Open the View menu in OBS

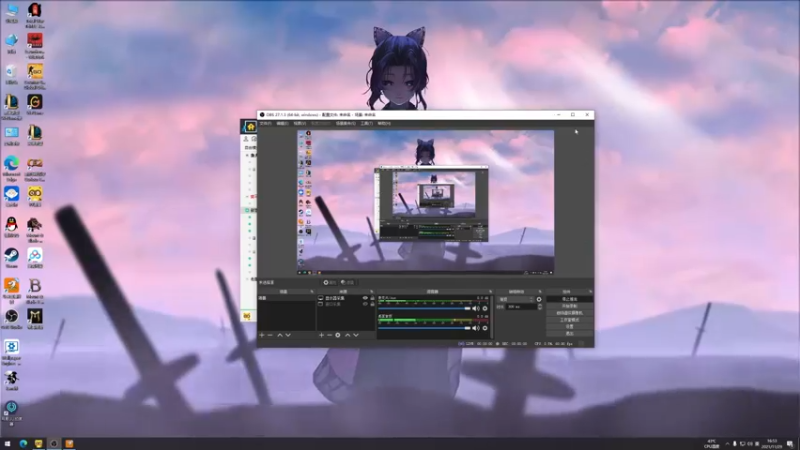coord(299,123)
